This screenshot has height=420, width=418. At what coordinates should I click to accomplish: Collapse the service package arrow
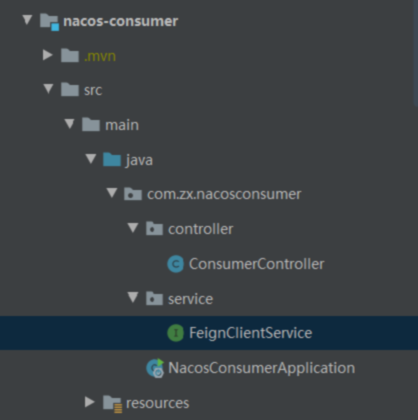click(133, 297)
